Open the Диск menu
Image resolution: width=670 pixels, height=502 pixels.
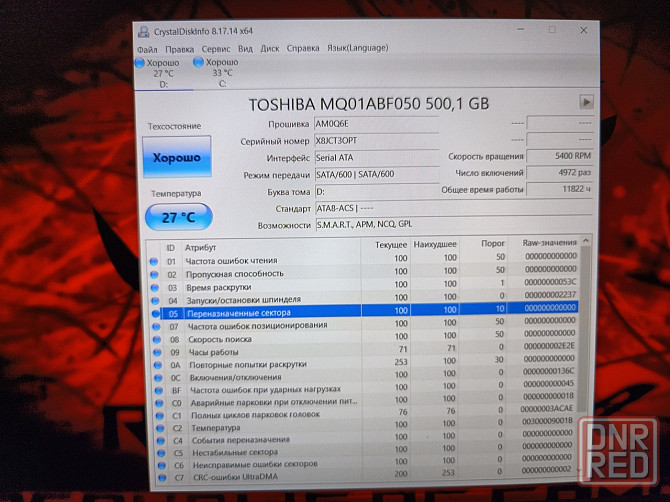point(270,48)
